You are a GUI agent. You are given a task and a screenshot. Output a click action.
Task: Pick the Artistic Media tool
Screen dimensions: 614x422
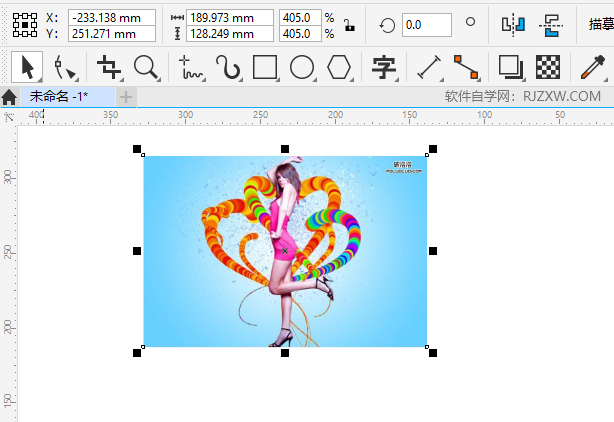click(229, 67)
